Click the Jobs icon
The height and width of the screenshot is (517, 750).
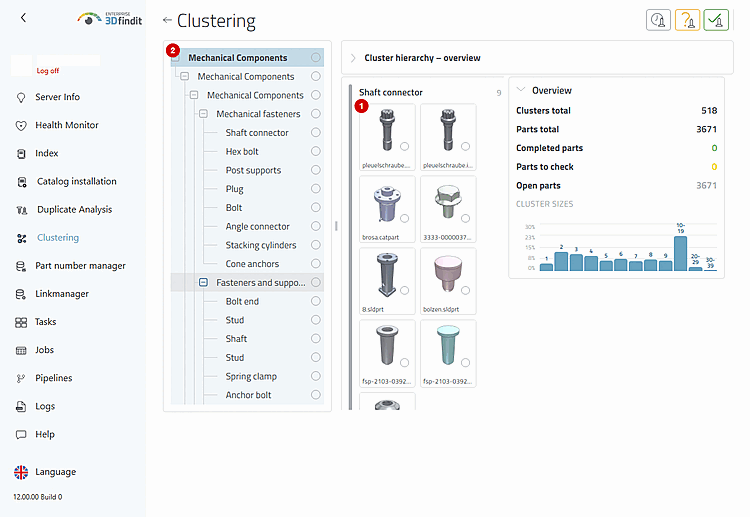pos(21,351)
